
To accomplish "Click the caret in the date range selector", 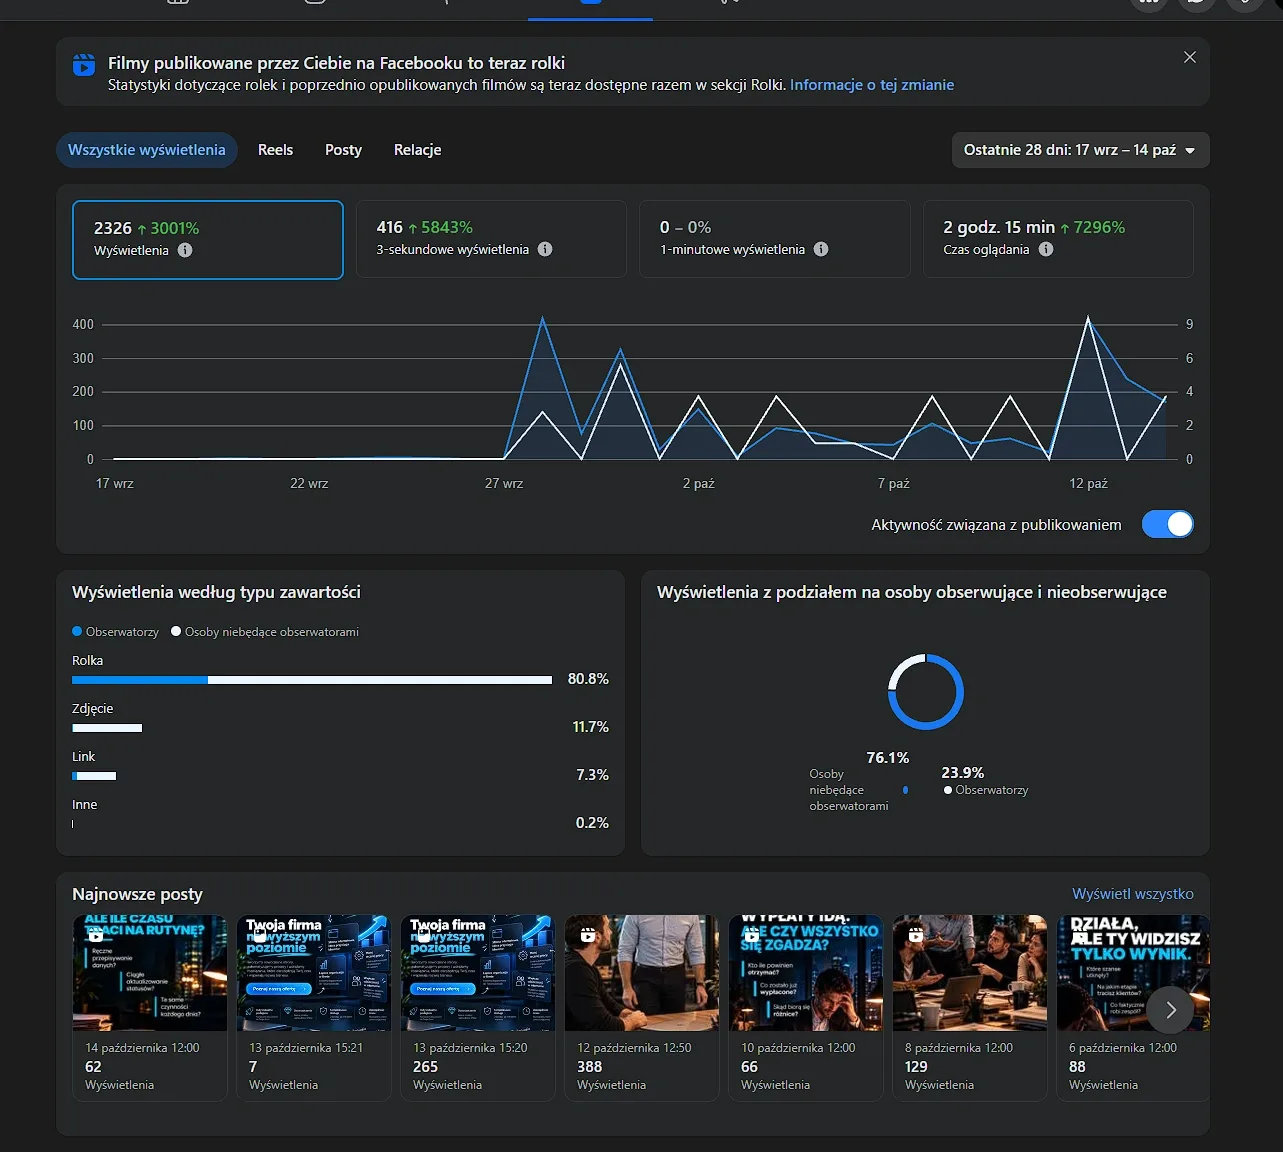I will tap(1190, 151).
